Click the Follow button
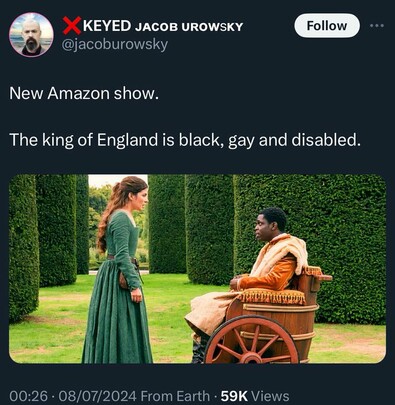395x405 pixels. pos(327,26)
